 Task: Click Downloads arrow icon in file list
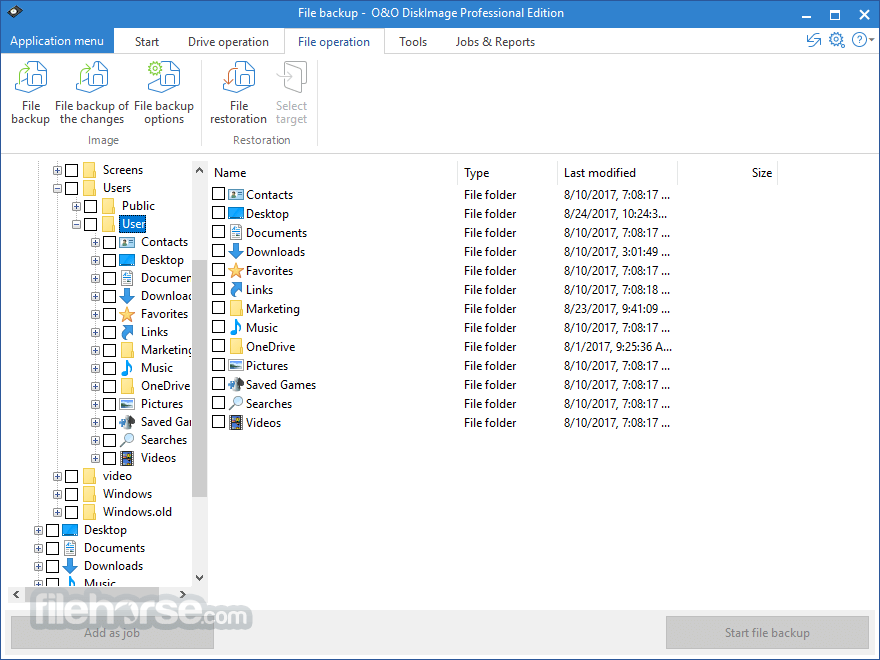[x=236, y=251]
